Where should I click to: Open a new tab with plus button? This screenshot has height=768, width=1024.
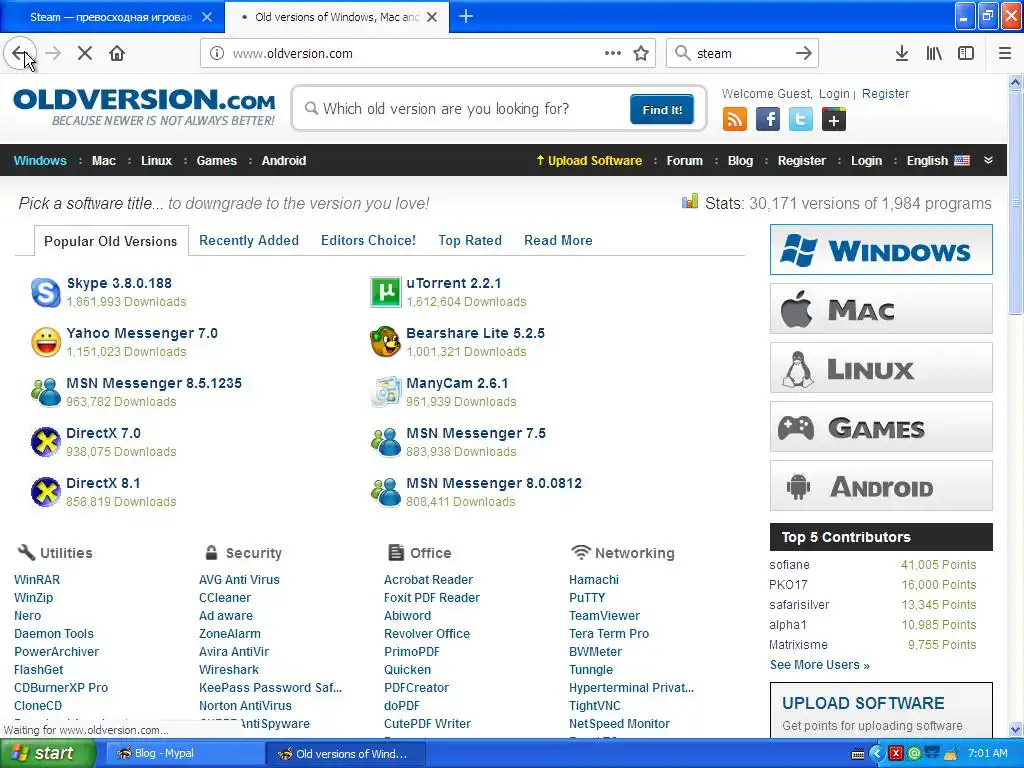coord(466,16)
